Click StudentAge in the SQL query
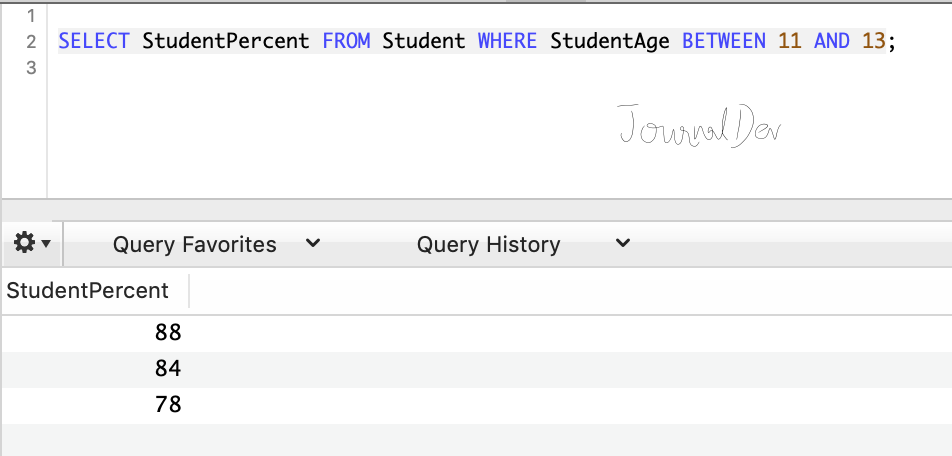The image size is (952, 456). (610, 42)
